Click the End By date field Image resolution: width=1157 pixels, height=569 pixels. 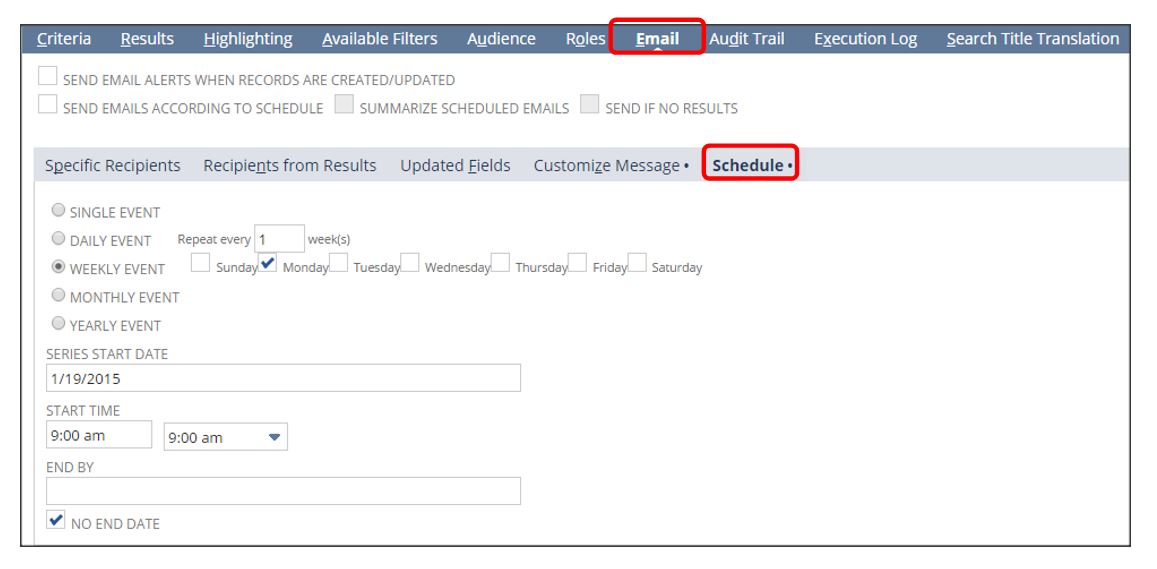[283, 491]
